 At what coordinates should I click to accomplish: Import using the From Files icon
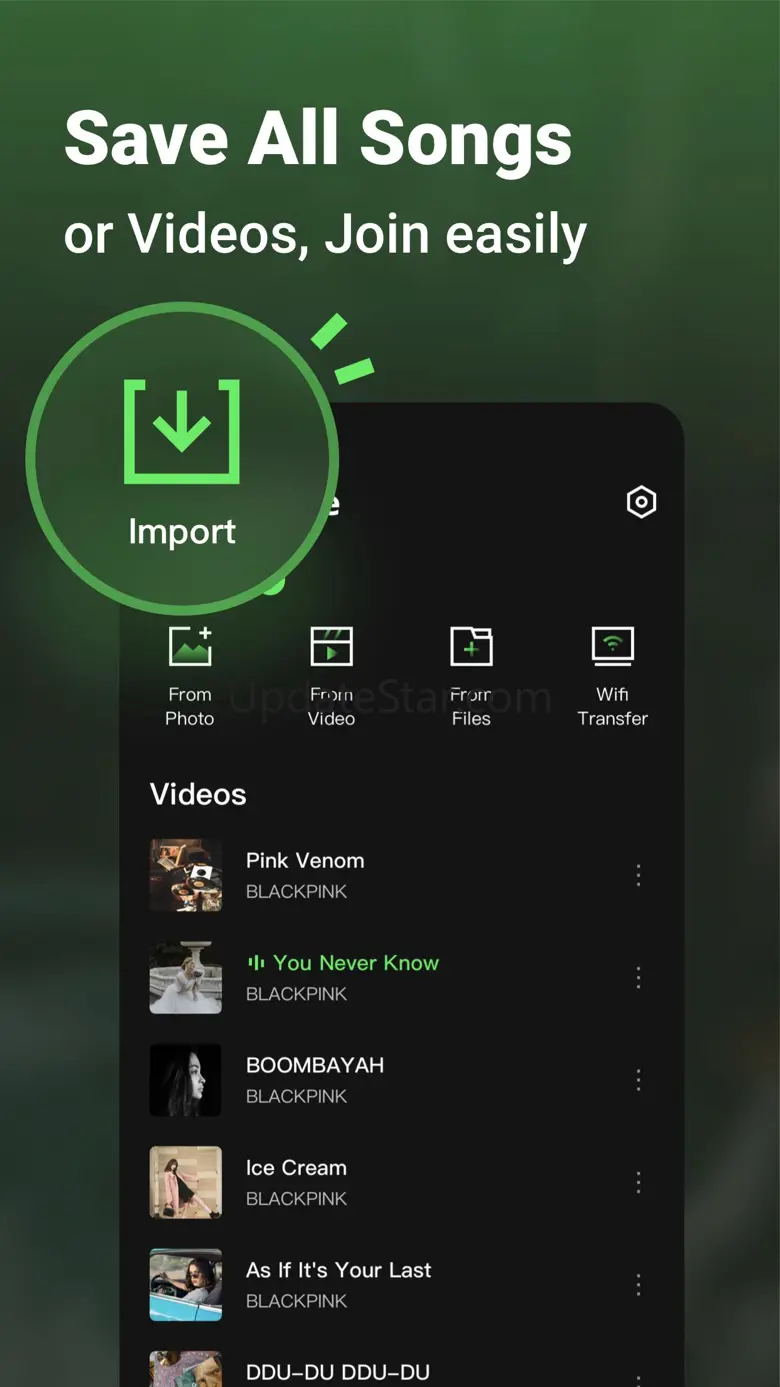pos(471,646)
